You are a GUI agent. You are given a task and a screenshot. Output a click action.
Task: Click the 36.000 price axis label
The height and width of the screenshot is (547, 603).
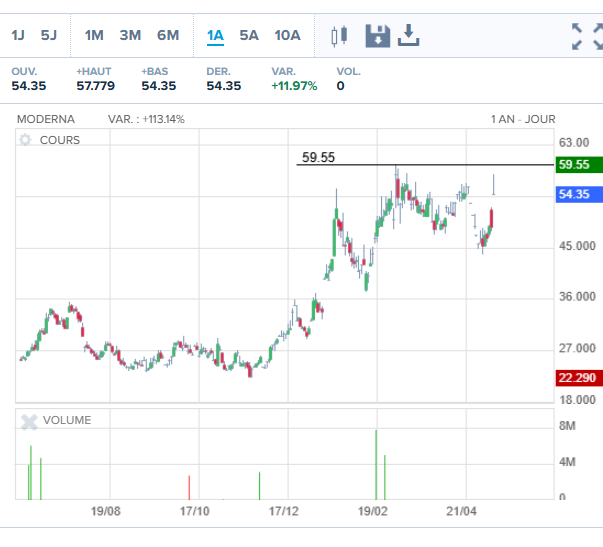point(577,297)
